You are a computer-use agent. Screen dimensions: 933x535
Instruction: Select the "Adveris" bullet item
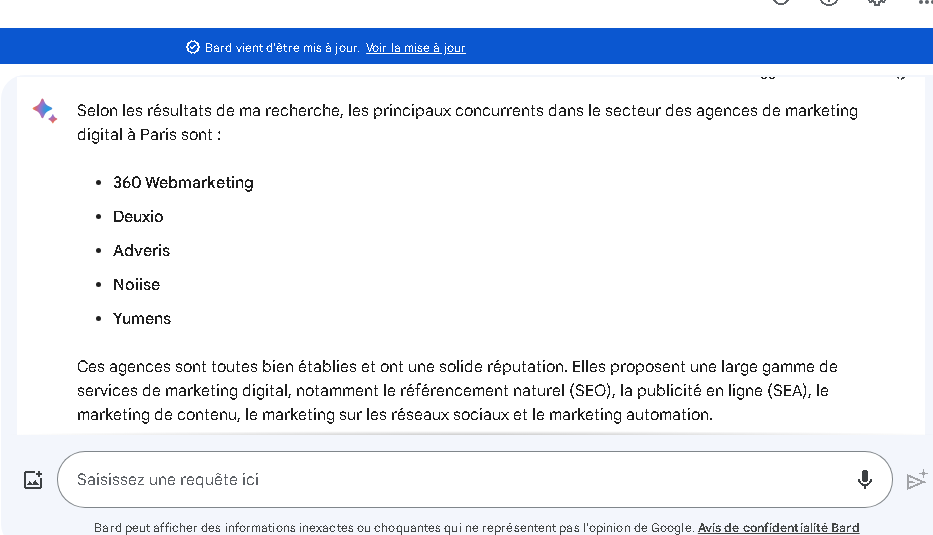[x=141, y=250]
